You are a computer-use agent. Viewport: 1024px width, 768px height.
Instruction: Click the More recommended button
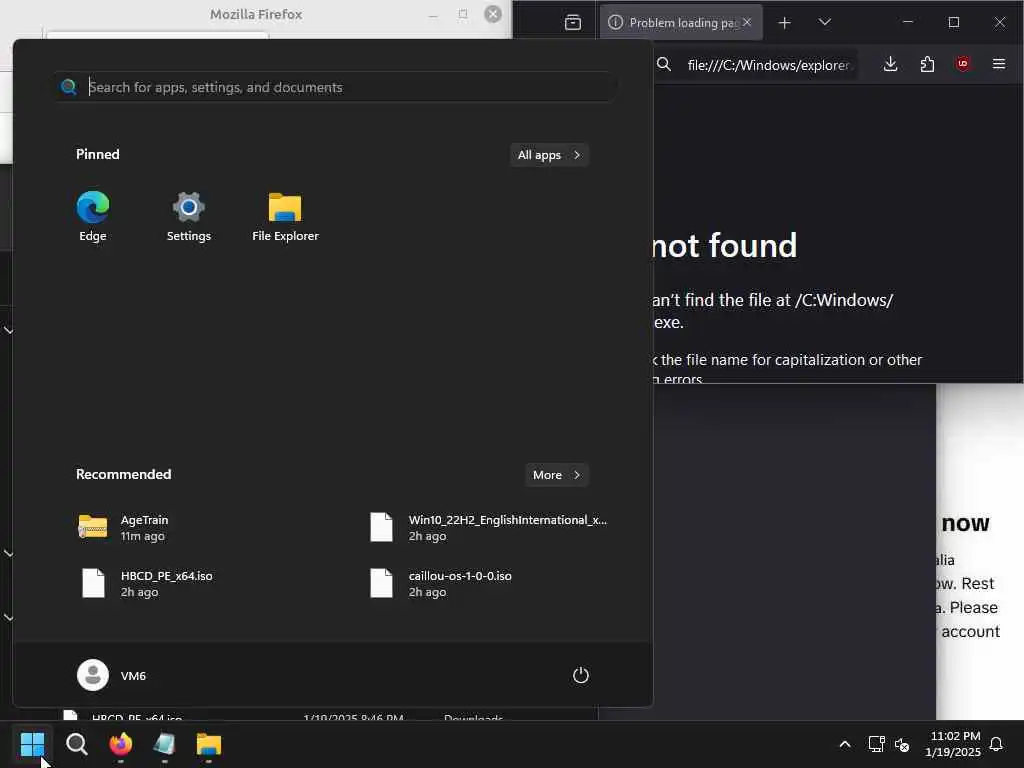[556, 475]
